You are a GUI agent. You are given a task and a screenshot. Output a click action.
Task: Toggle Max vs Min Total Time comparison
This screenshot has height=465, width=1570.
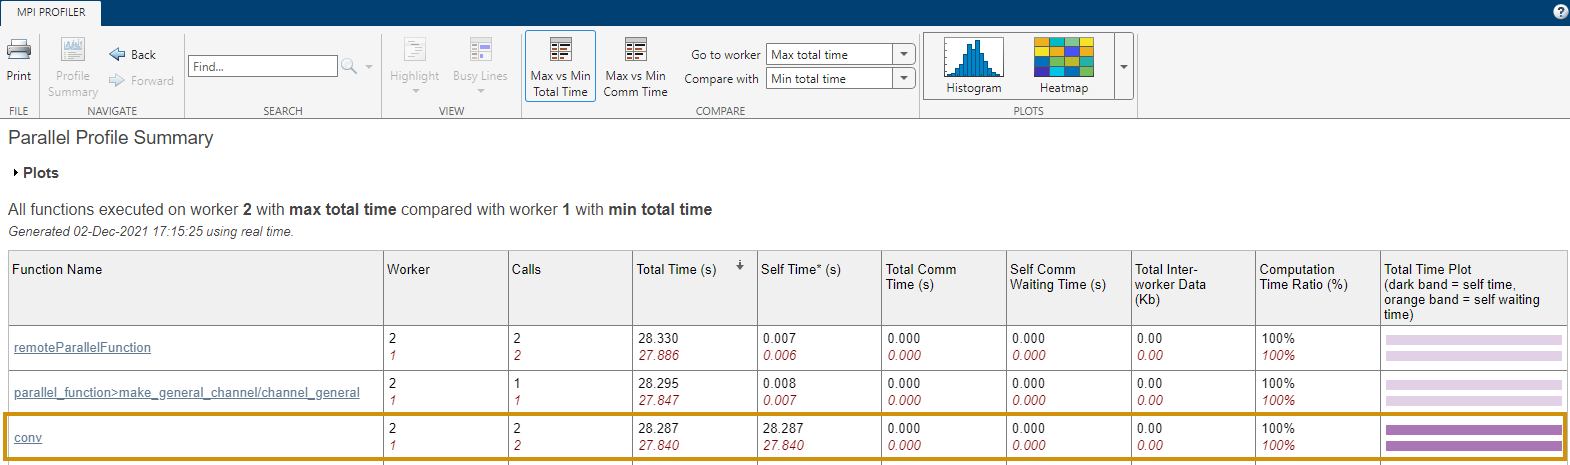(560, 66)
